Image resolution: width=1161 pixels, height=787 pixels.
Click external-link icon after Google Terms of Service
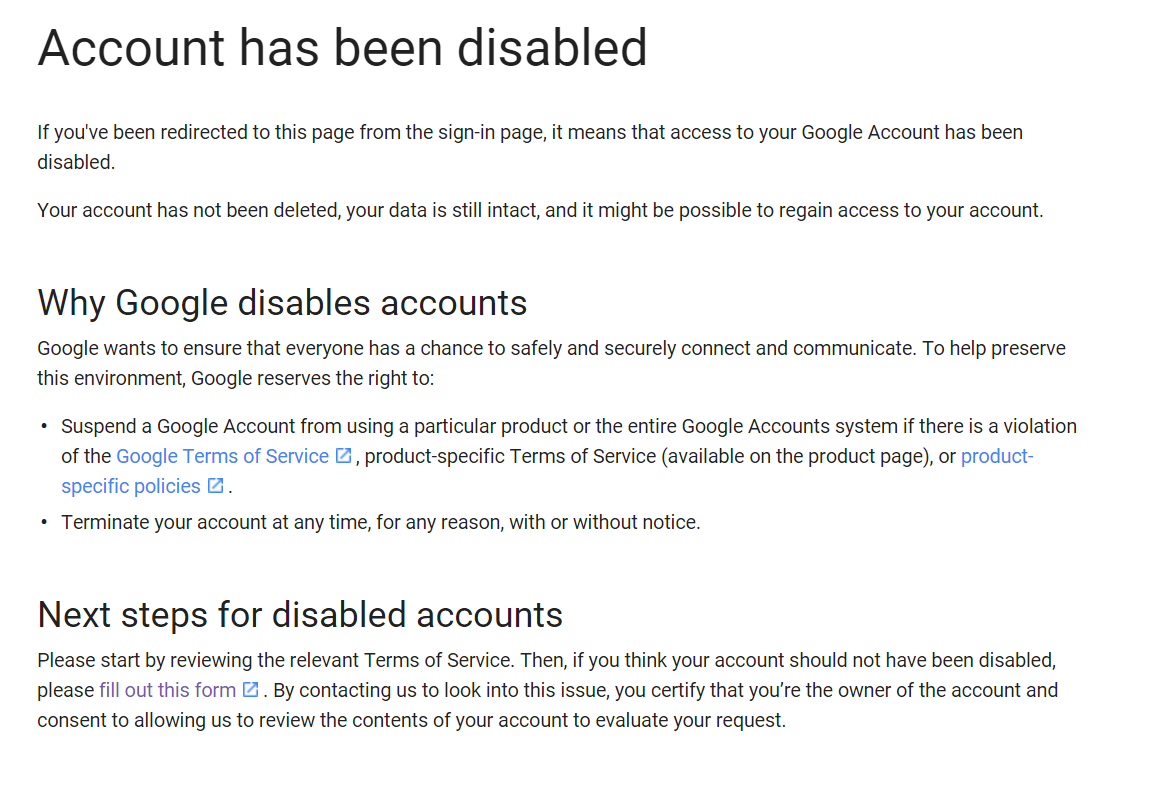click(x=344, y=455)
